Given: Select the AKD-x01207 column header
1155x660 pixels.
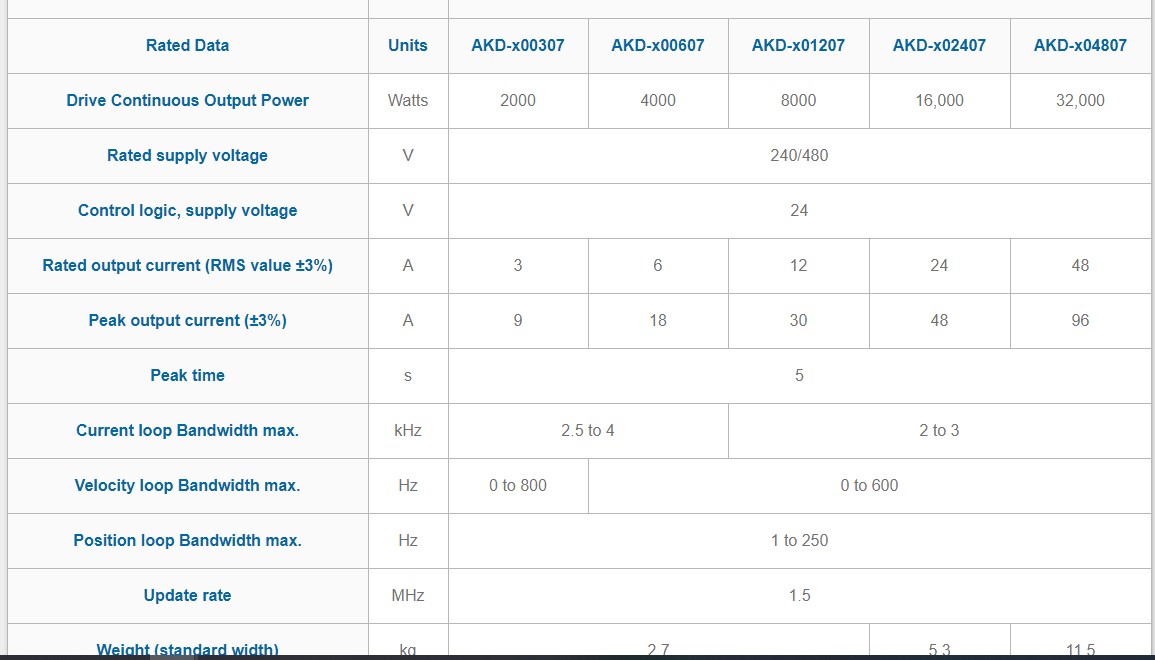Looking at the screenshot, I should pyautogui.click(x=798, y=46).
